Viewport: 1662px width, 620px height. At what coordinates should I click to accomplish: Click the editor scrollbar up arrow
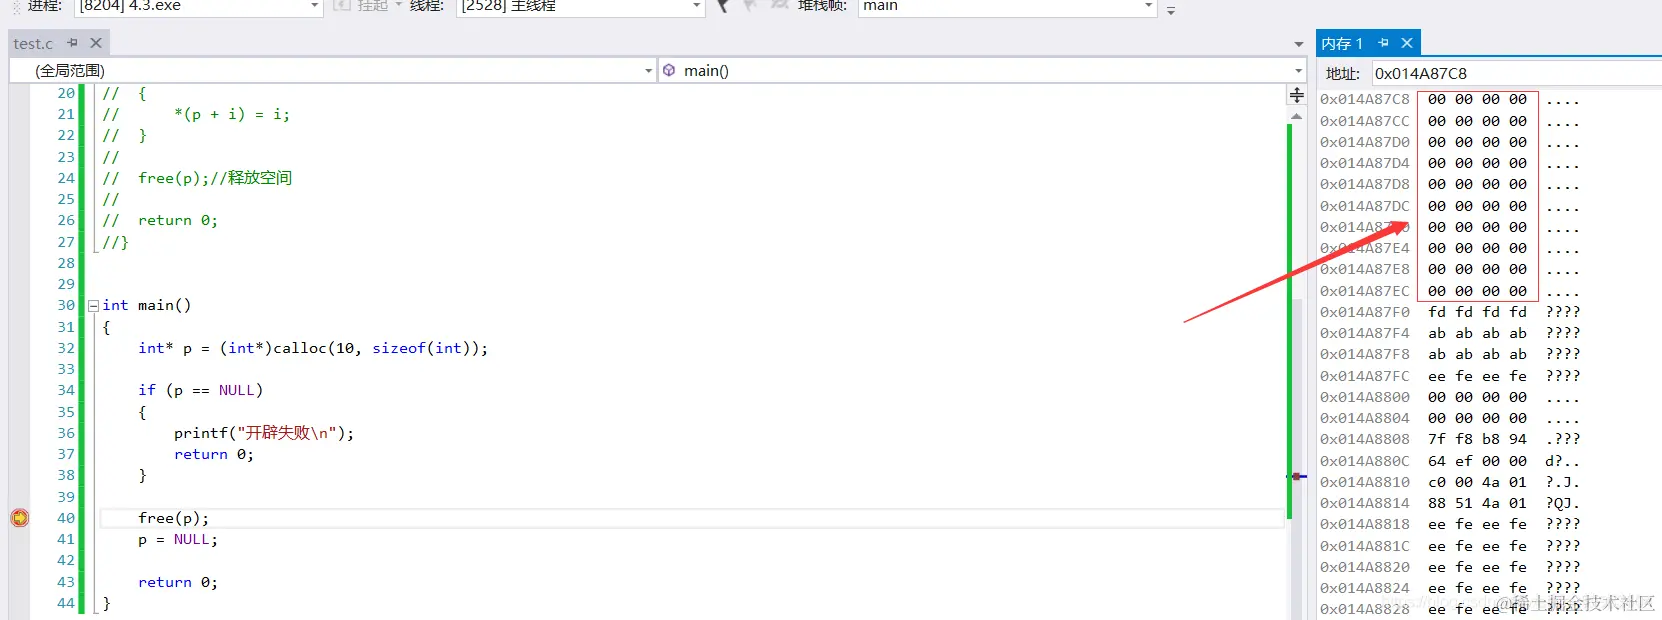point(1296,116)
